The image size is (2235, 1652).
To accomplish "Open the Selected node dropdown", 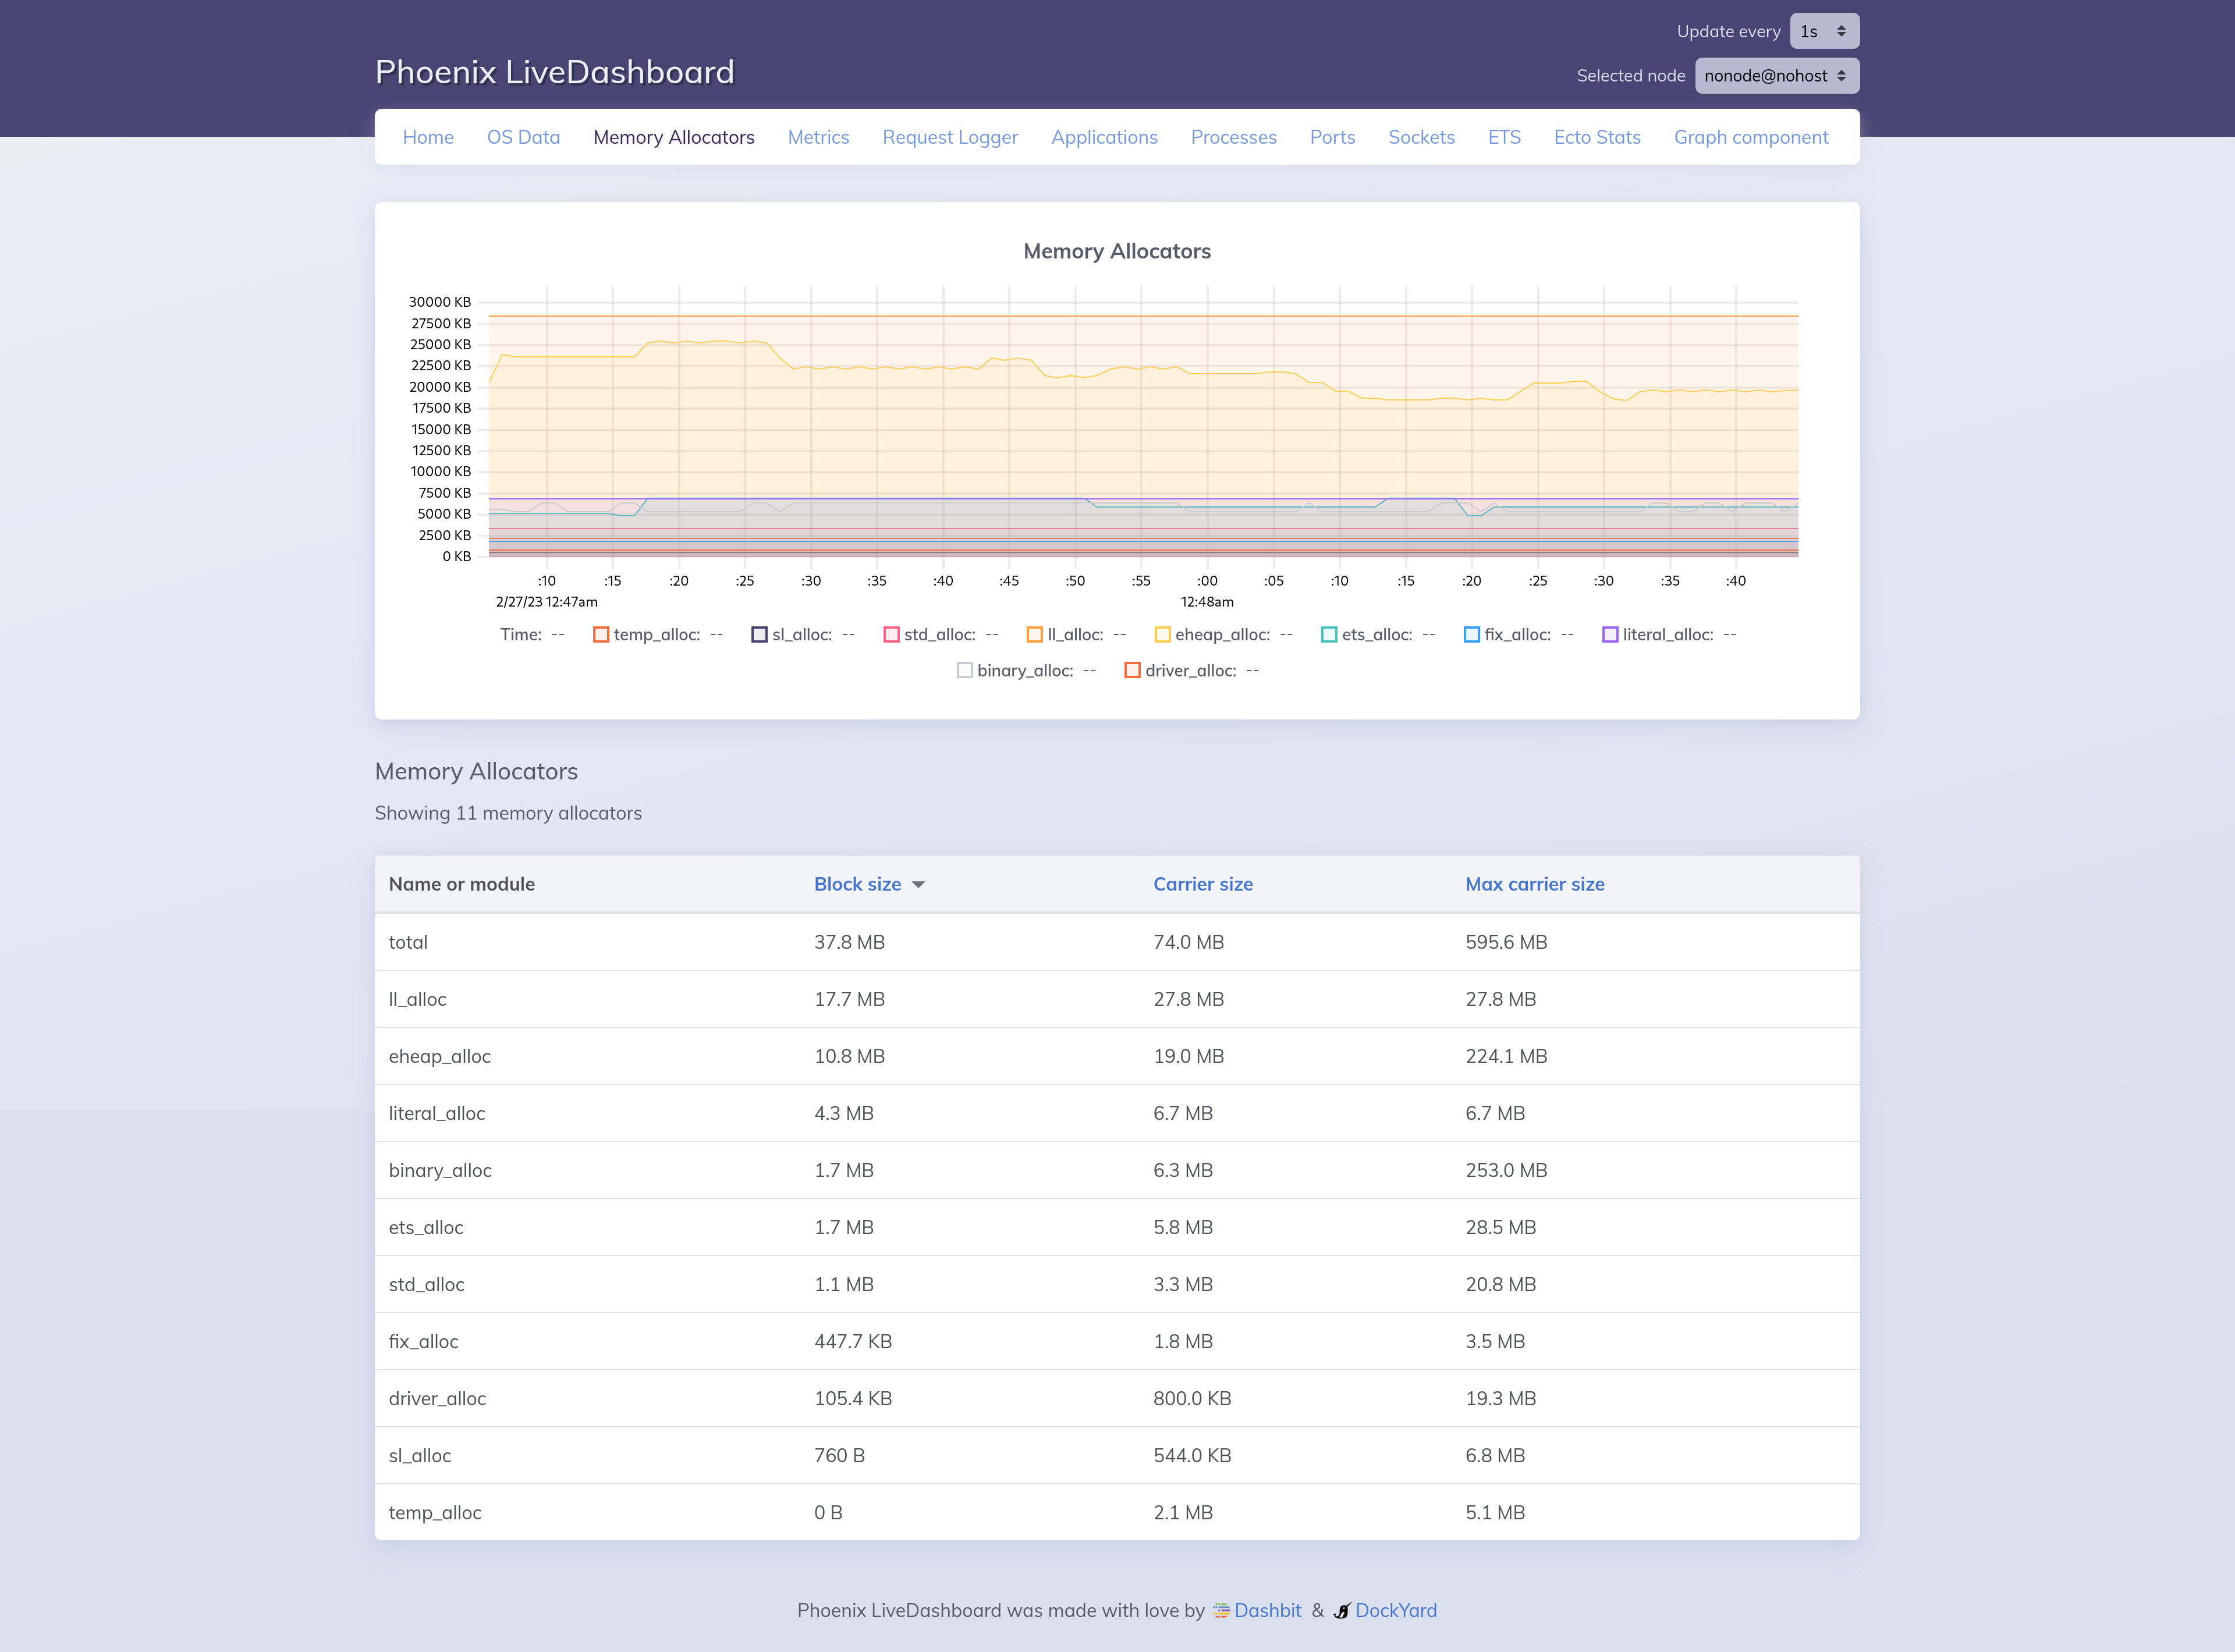I will tap(1777, 75).
